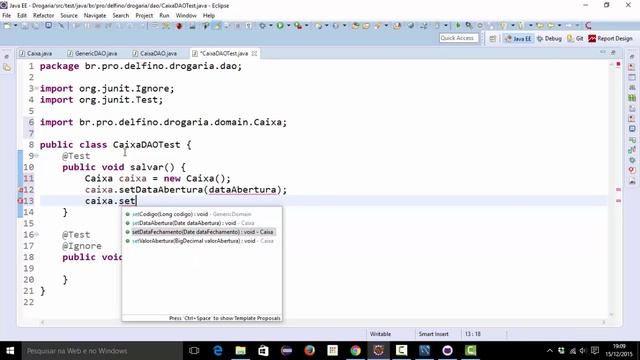
Task: Open File Explorer from the taskbar
Action: pos(240,351)
